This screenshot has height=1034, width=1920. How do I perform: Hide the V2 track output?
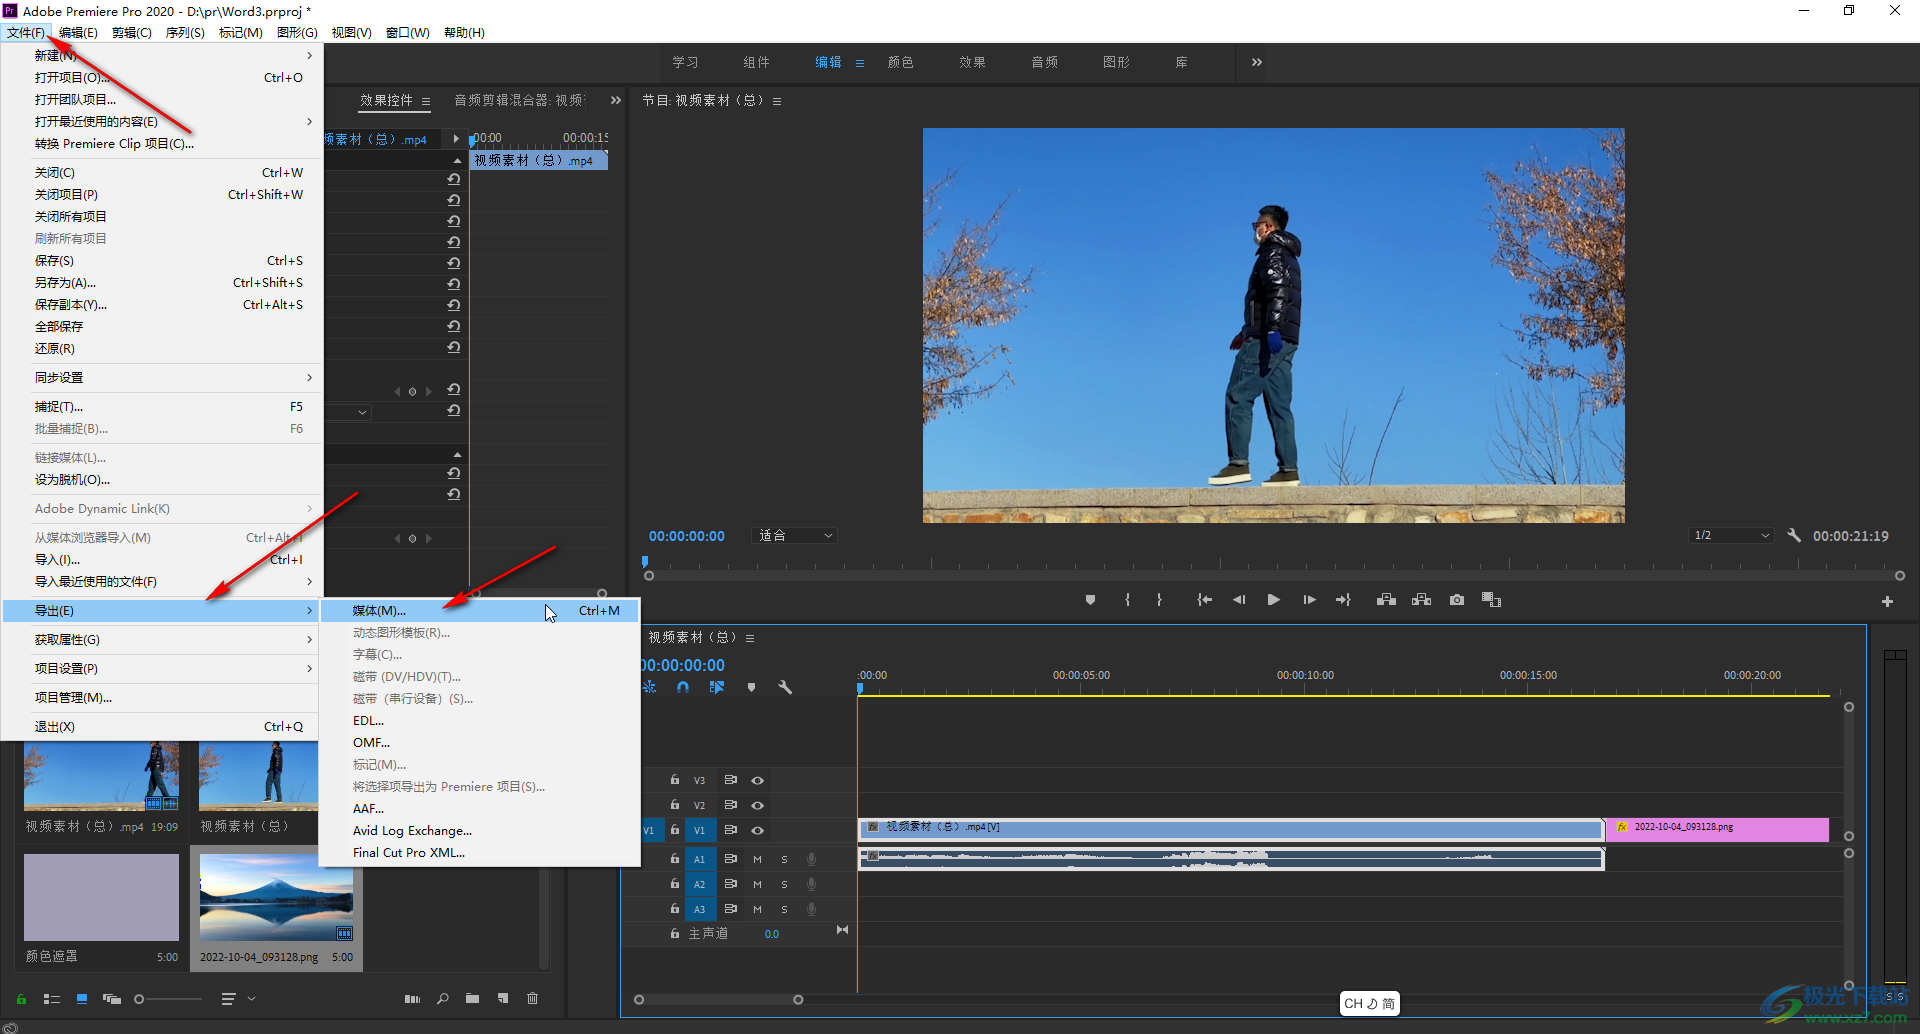coord(758,805)
